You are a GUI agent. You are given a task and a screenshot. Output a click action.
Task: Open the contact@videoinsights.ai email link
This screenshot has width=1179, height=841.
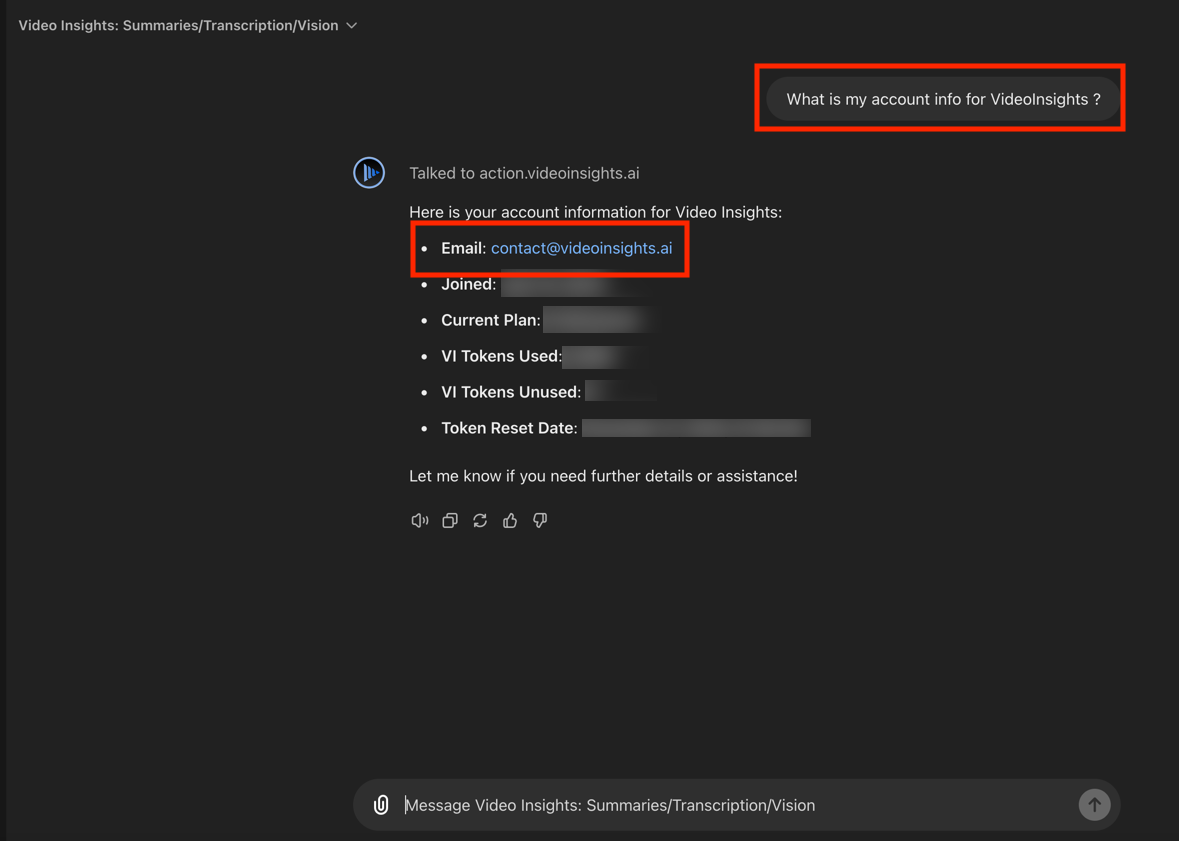click(581, 248)
